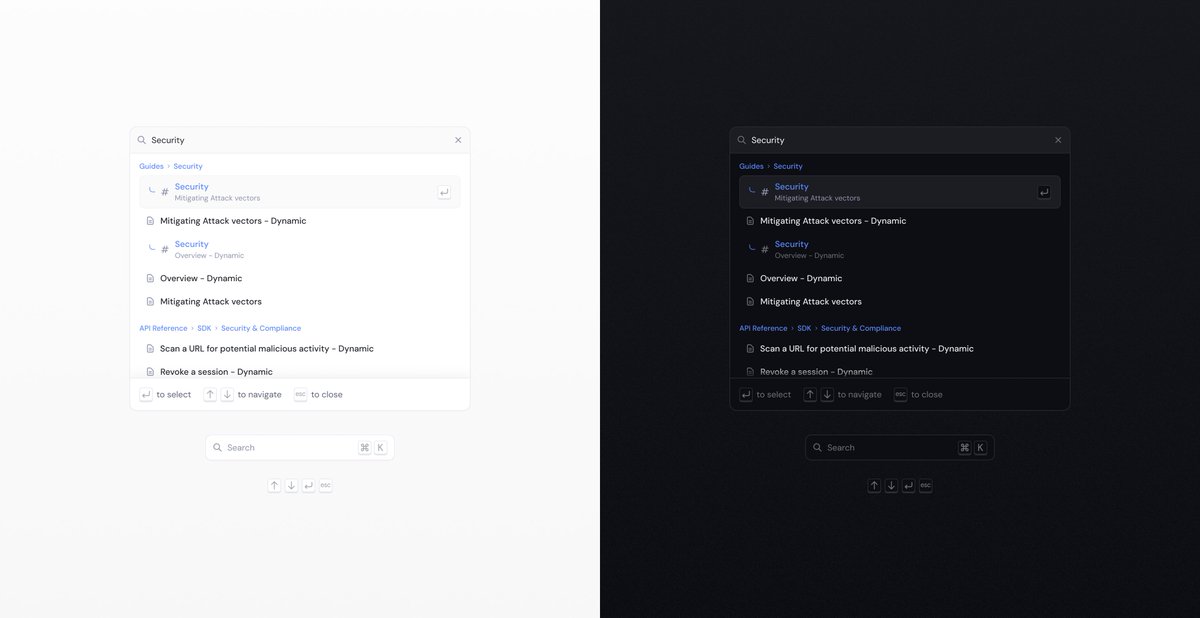Clear the Security query in the light dialog
The width and height of the screenshot is (1200, 618).
(458, 140)
